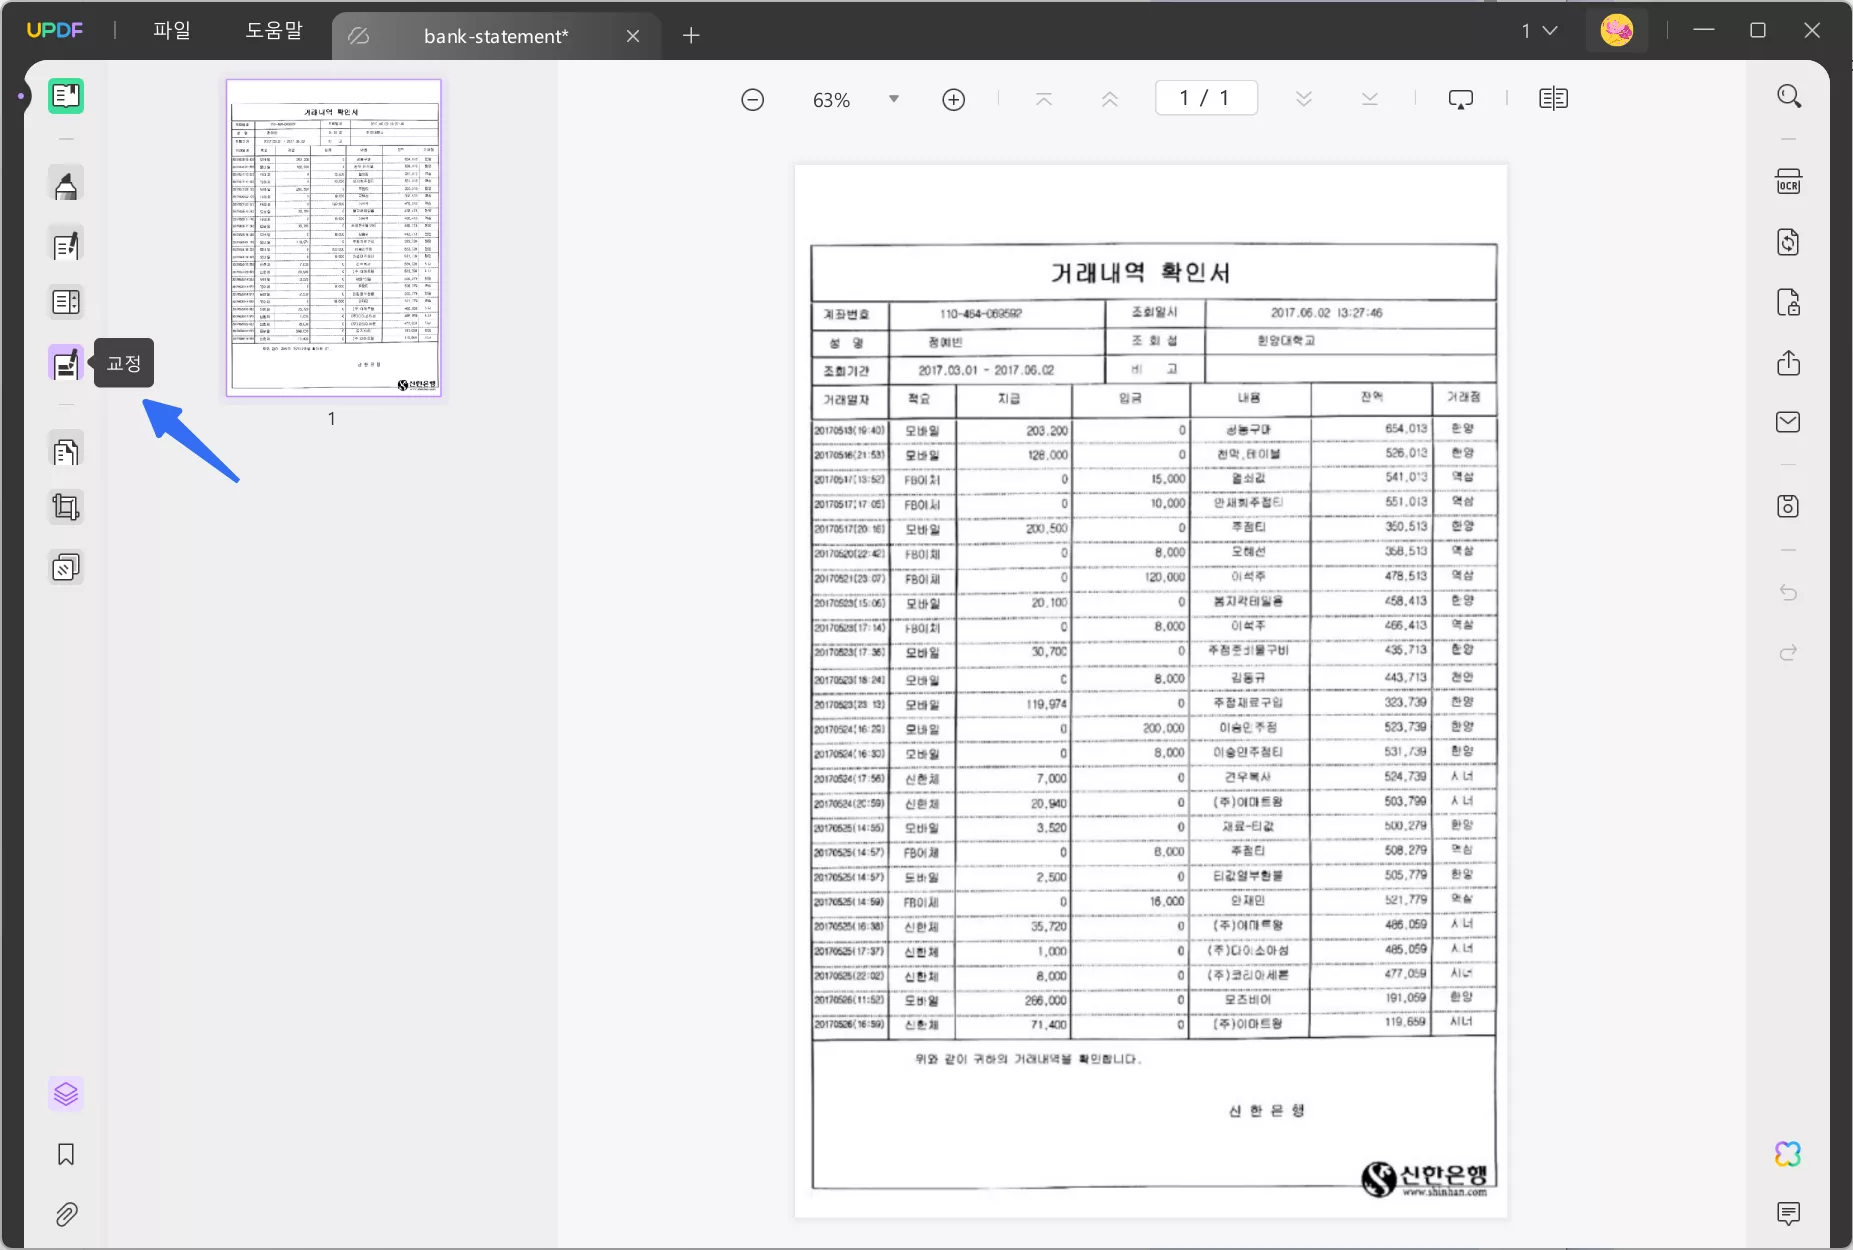Open the Convert PDF icon

1788,242
